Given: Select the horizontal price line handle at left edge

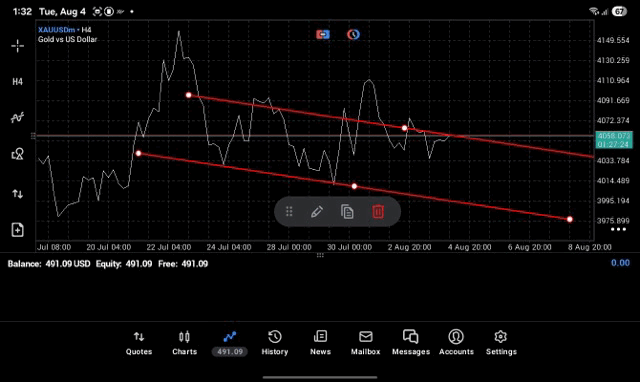Looking at the screenshot, I should [33, 136].
